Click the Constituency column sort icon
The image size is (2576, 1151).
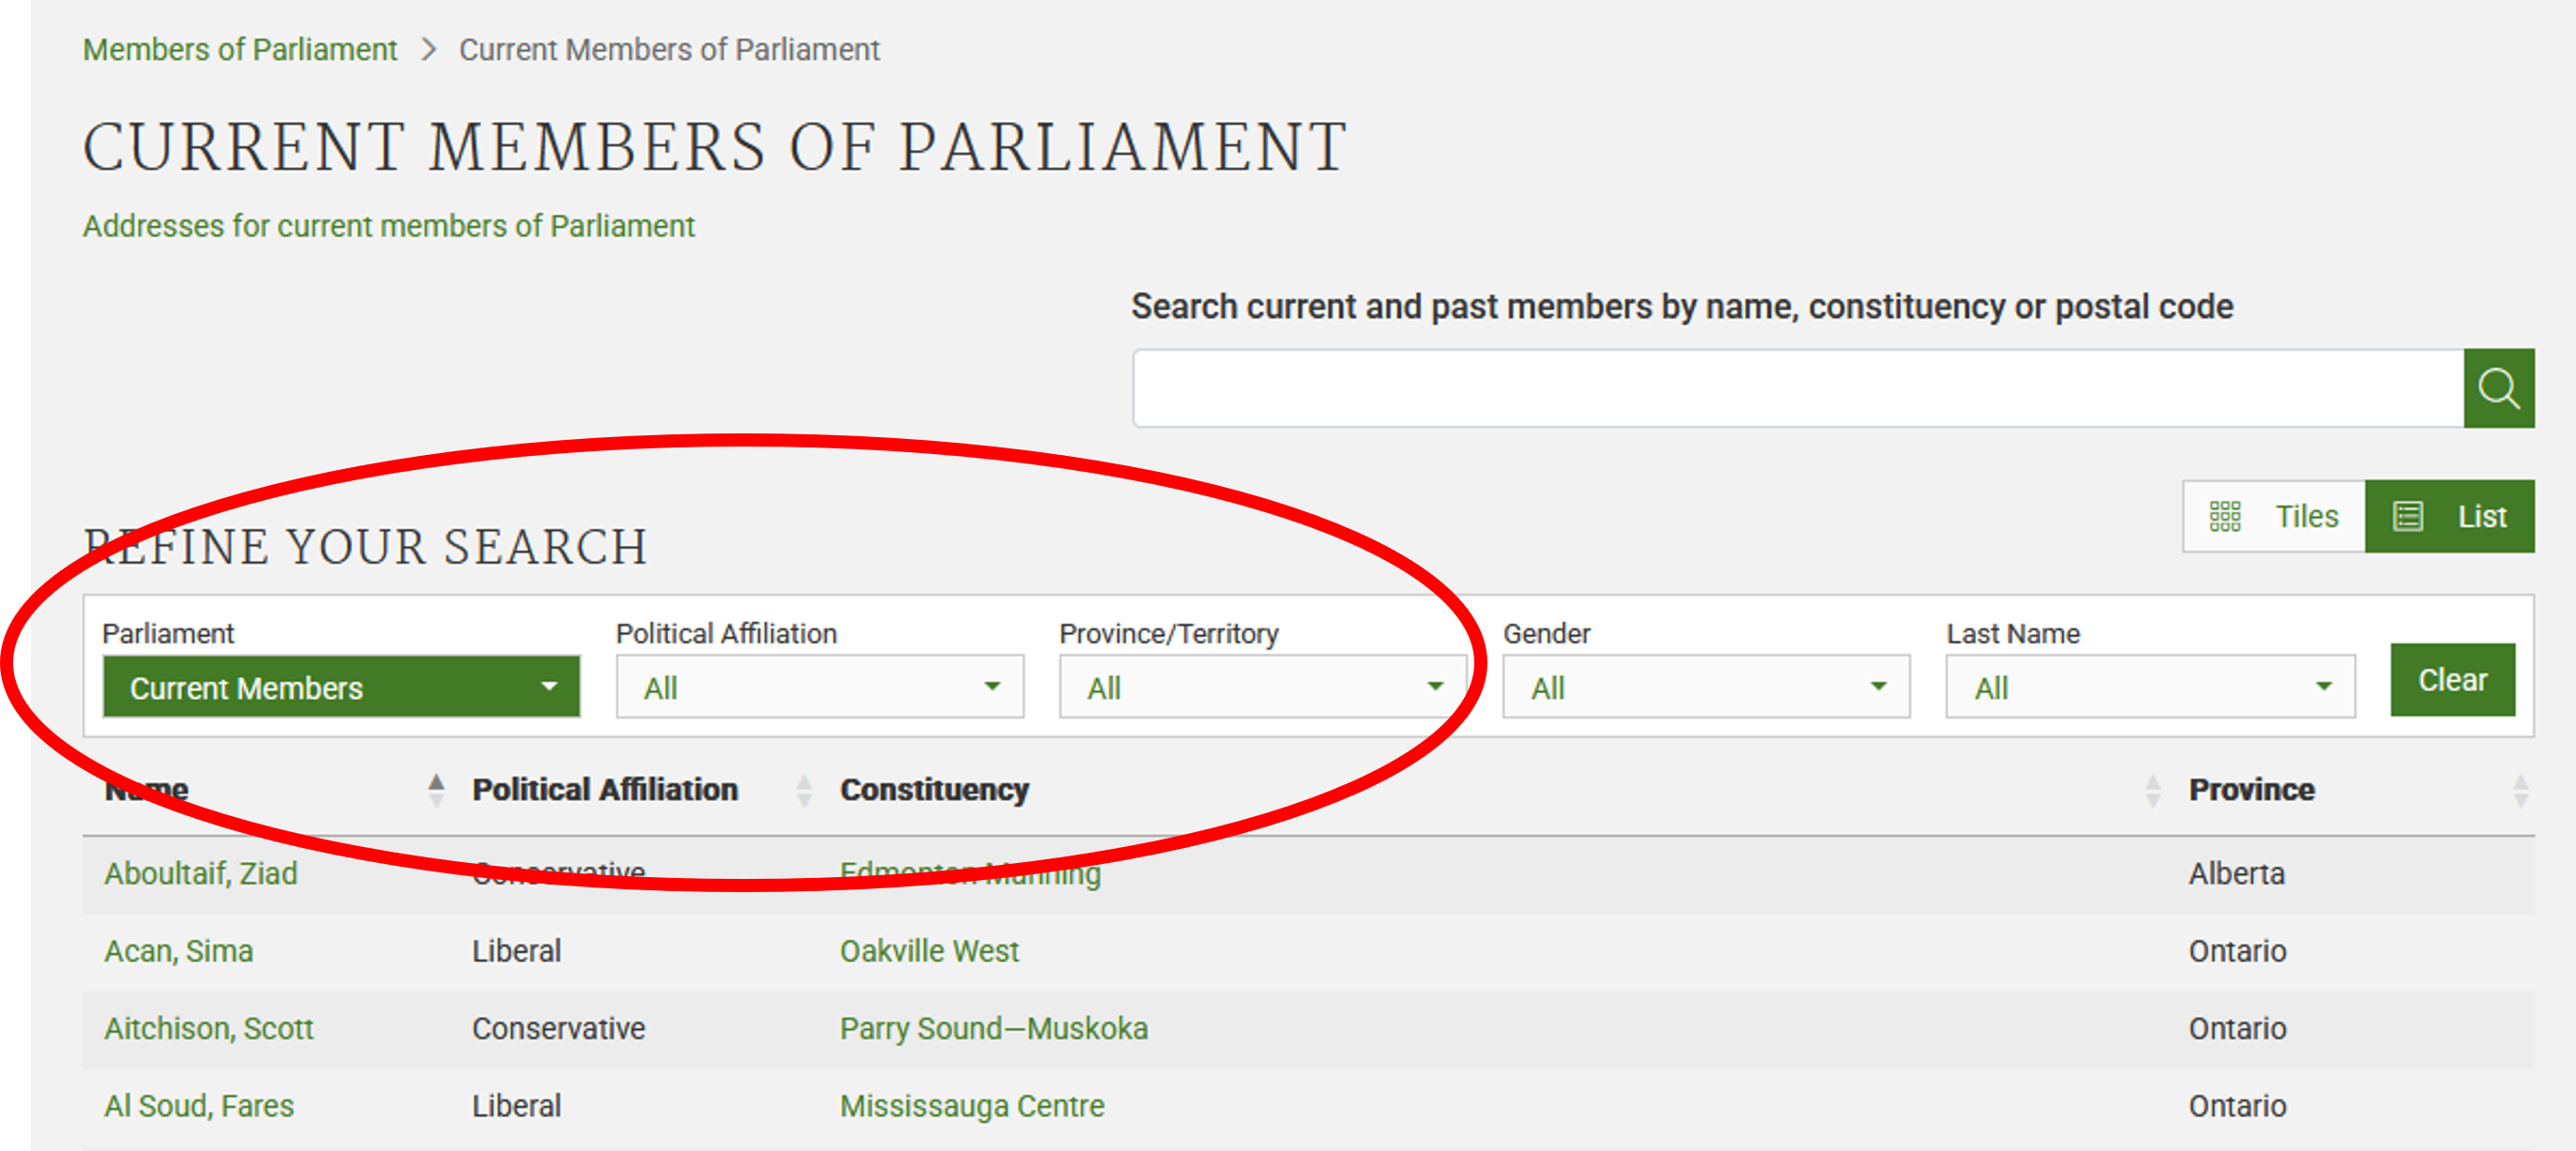click(2153, 789)
